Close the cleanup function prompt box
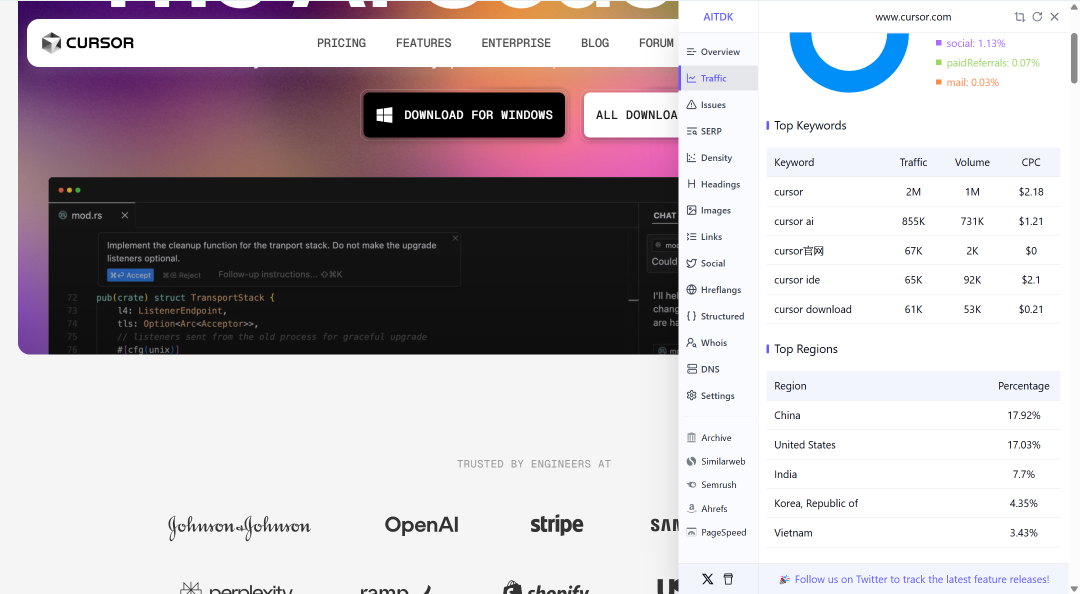The width and height of the screenshot is (1080, 594). (x=455, y=238)
